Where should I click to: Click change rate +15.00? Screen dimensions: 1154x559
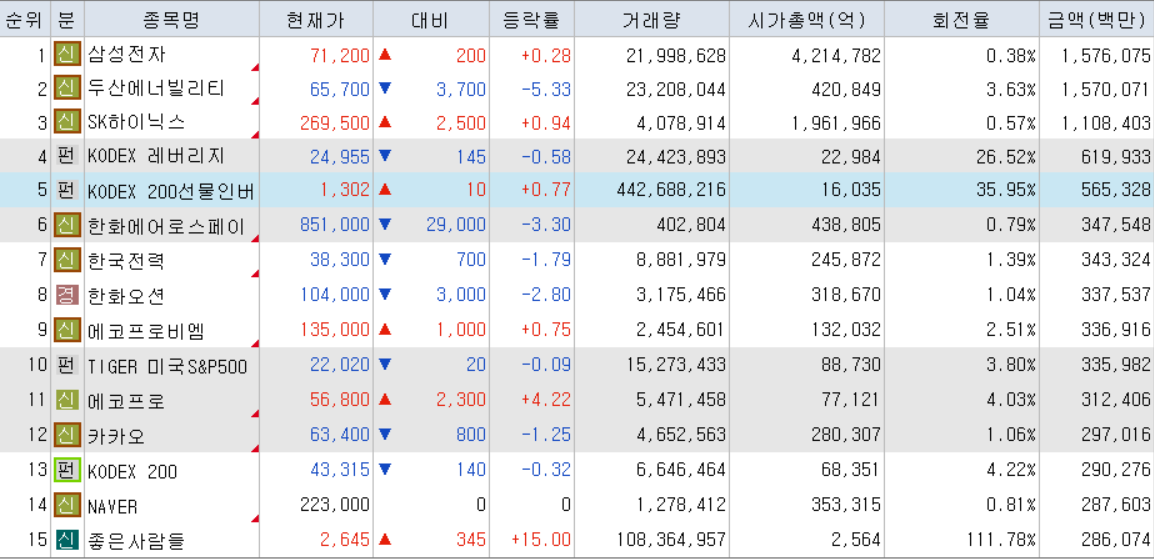[x=541, y=541]
